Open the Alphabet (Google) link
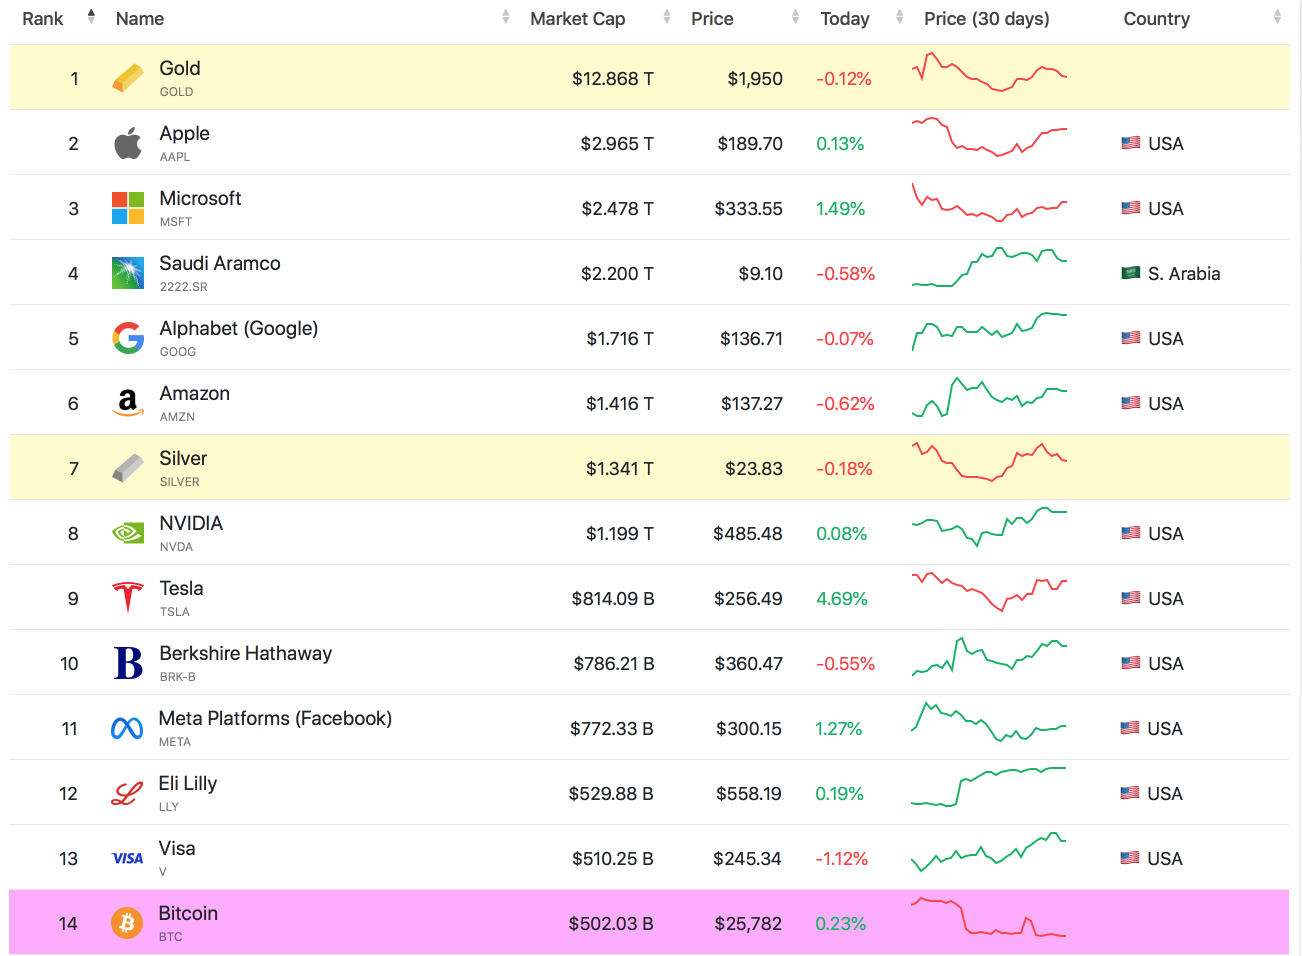The width and height of the screenshot is (1302, 956). pos(239,328)
